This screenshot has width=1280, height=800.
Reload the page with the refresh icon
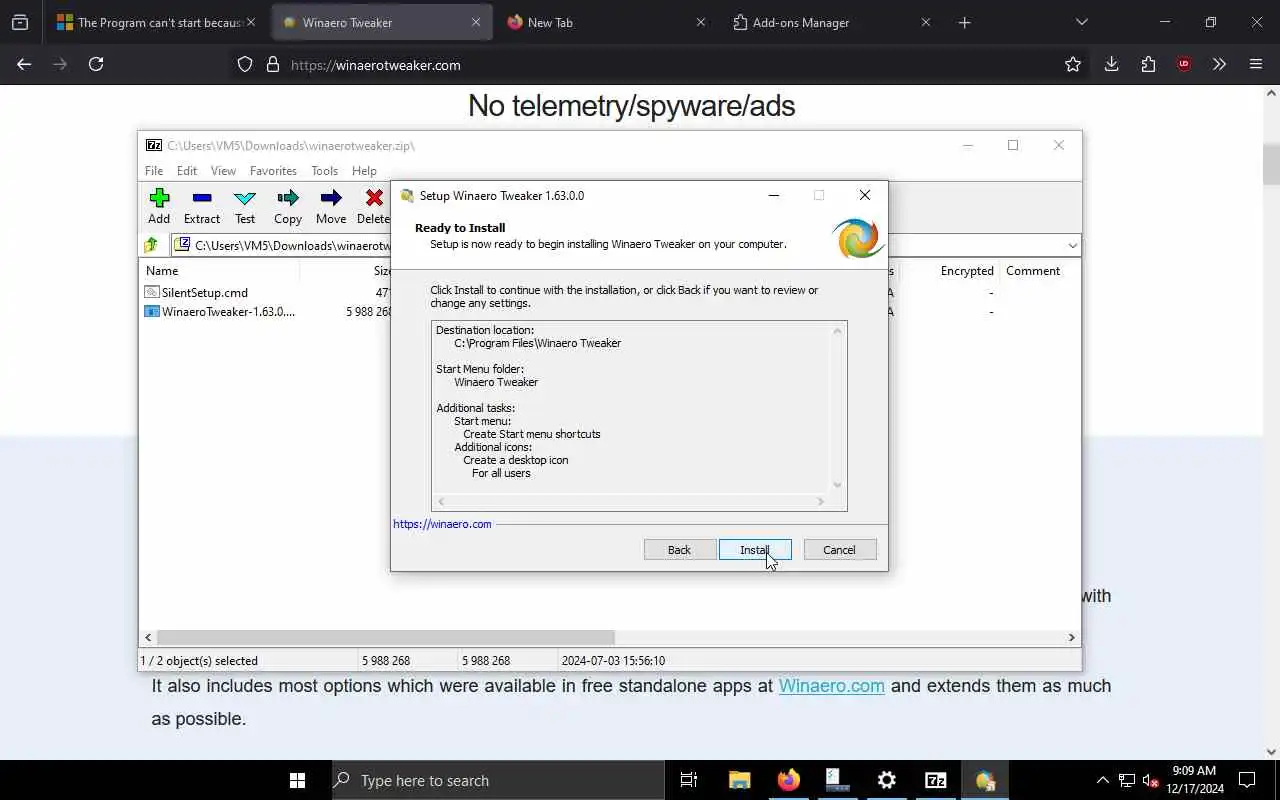(x=96, y=64)
